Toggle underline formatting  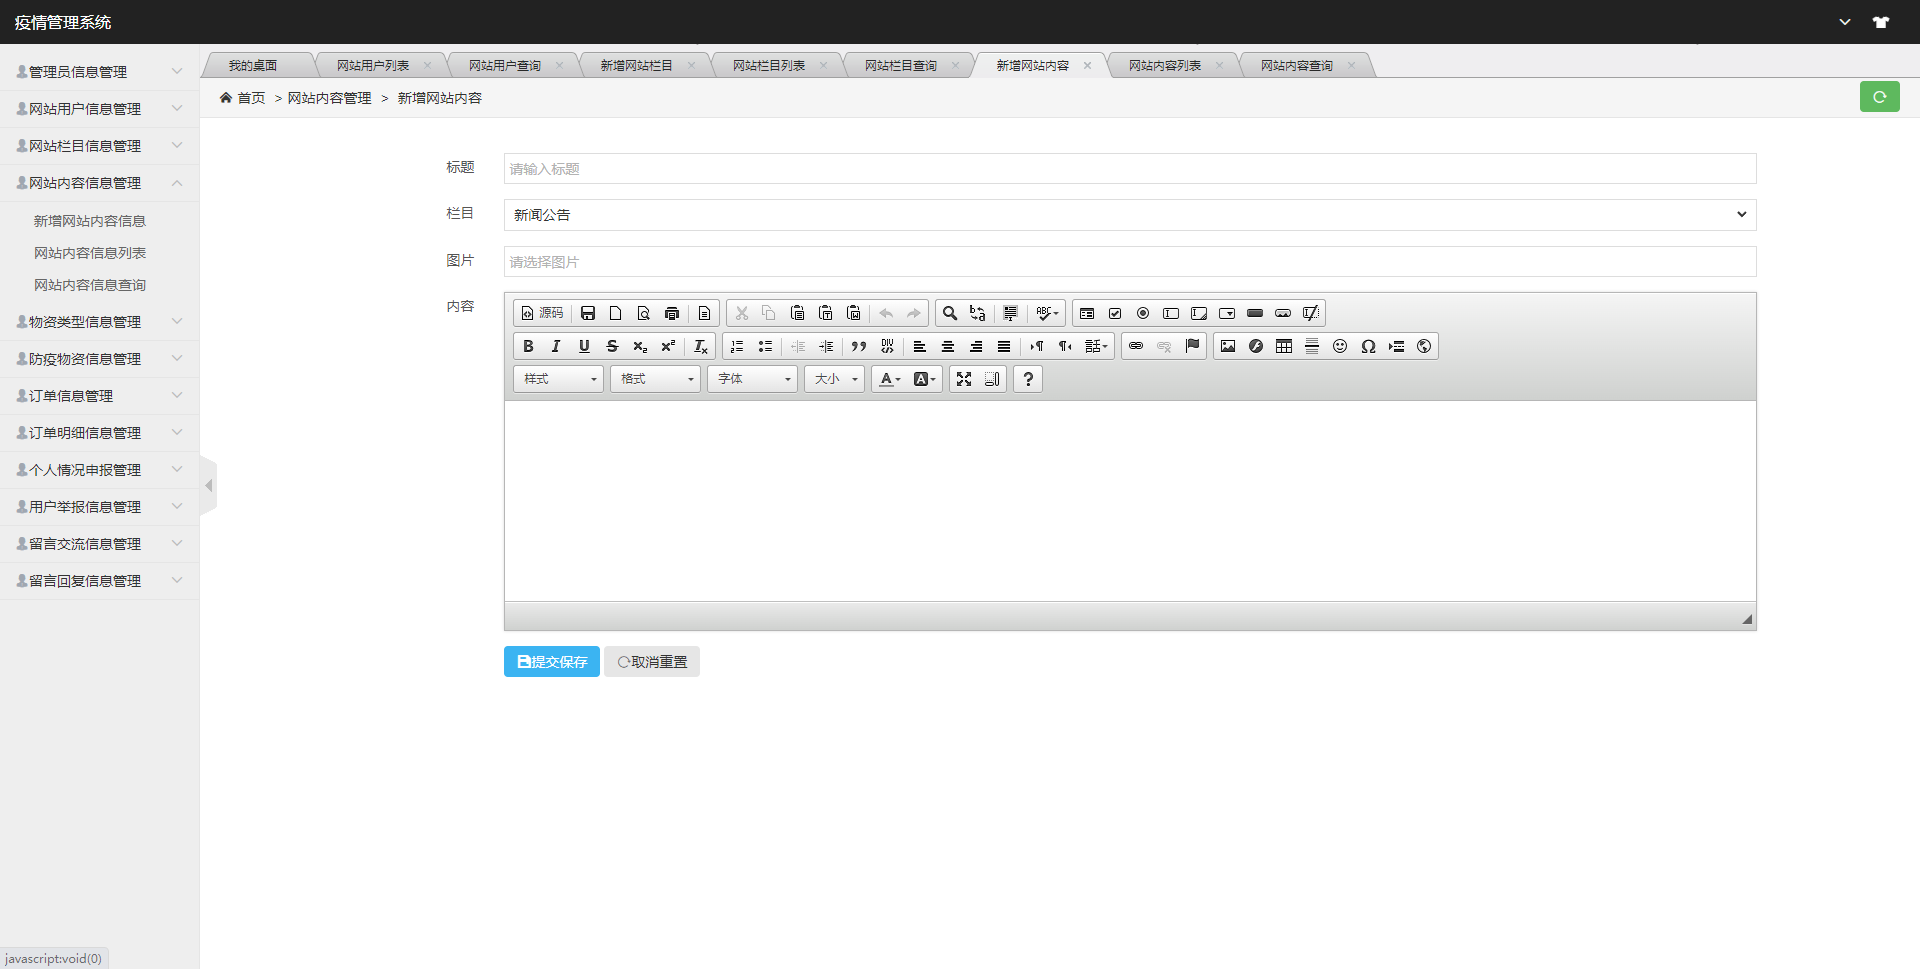(x=584, y=346)
